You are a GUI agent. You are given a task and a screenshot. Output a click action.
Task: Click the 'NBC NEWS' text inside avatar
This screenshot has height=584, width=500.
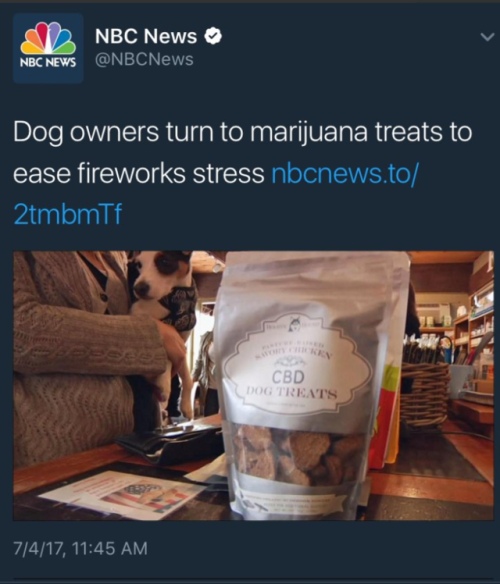click(48, 62)
